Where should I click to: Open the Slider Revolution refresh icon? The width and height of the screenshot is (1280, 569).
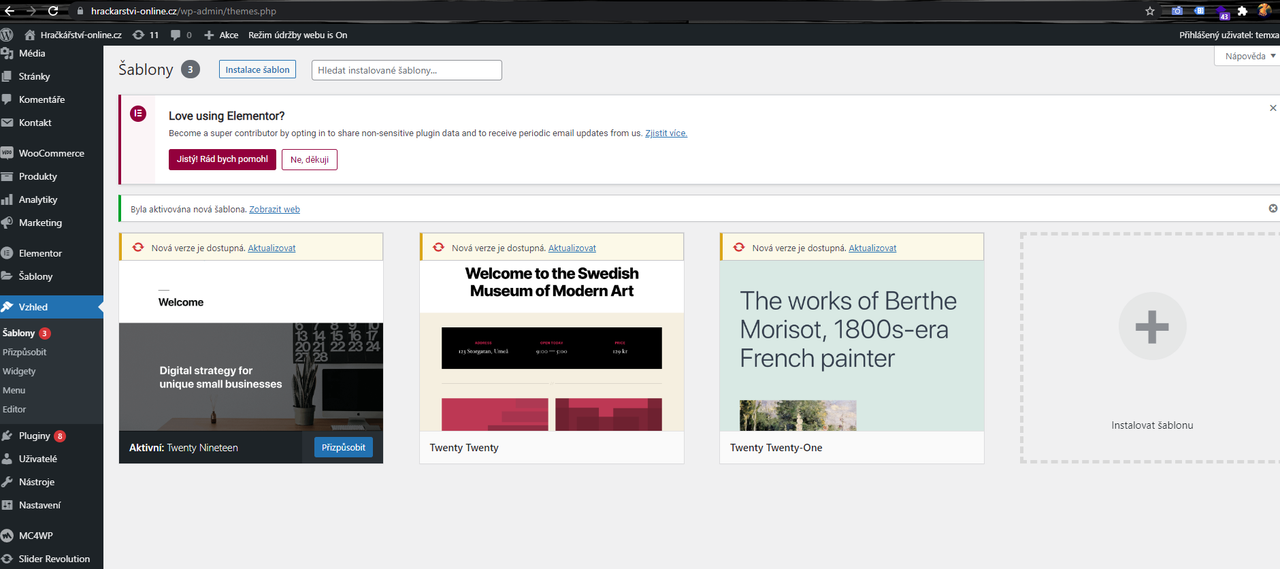[x=8, y=559]
